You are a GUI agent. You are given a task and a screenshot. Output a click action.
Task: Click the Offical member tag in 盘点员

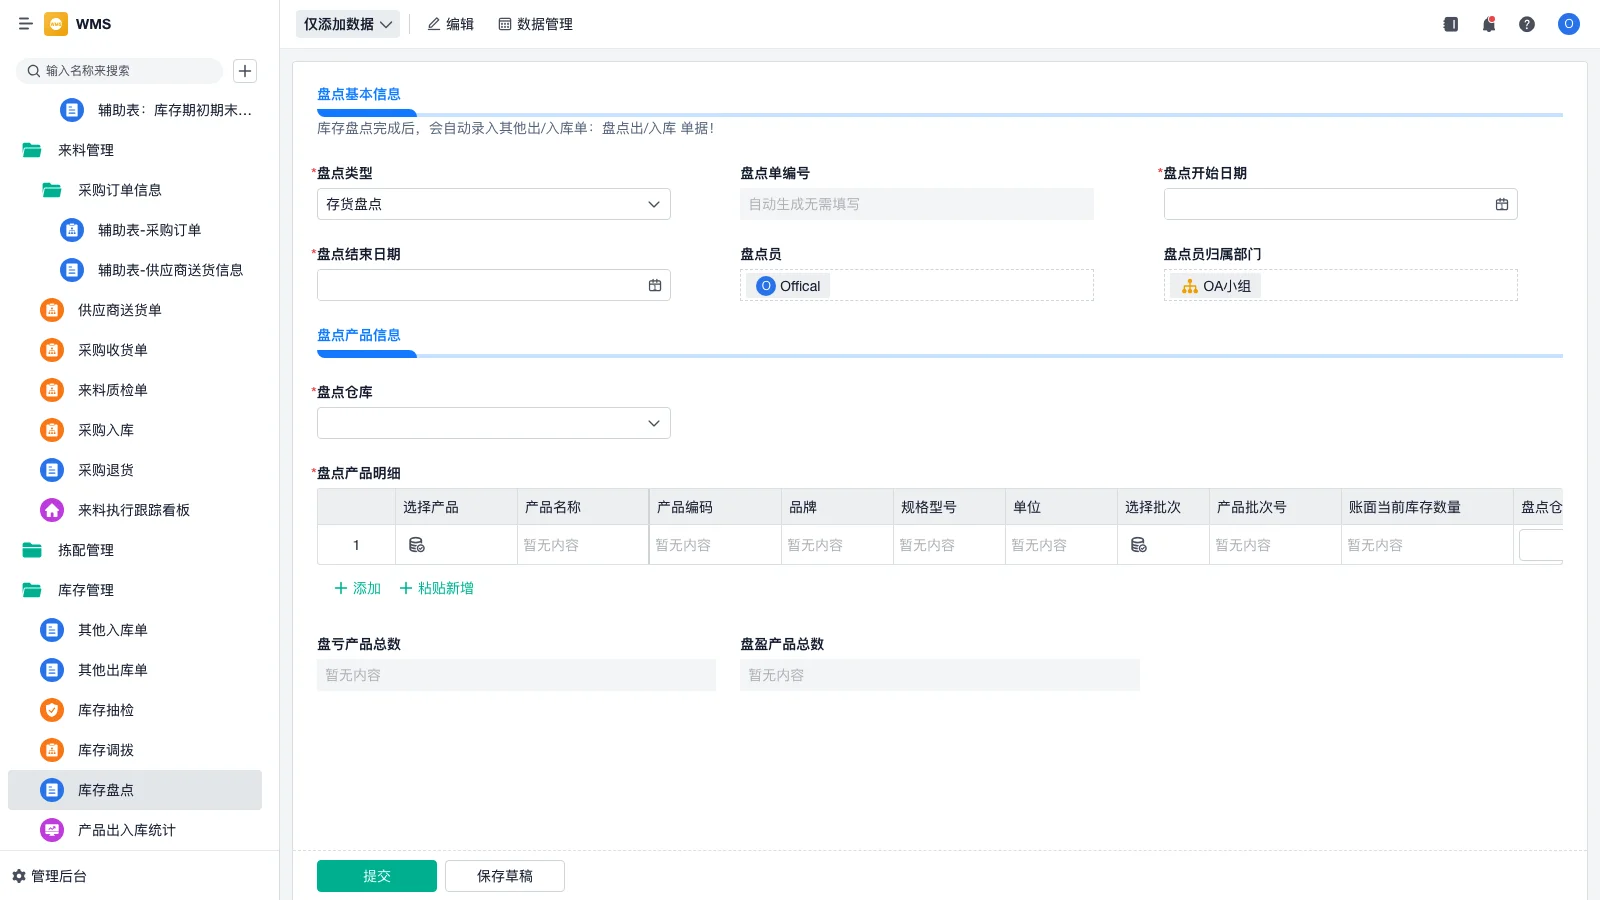point(789,286)
